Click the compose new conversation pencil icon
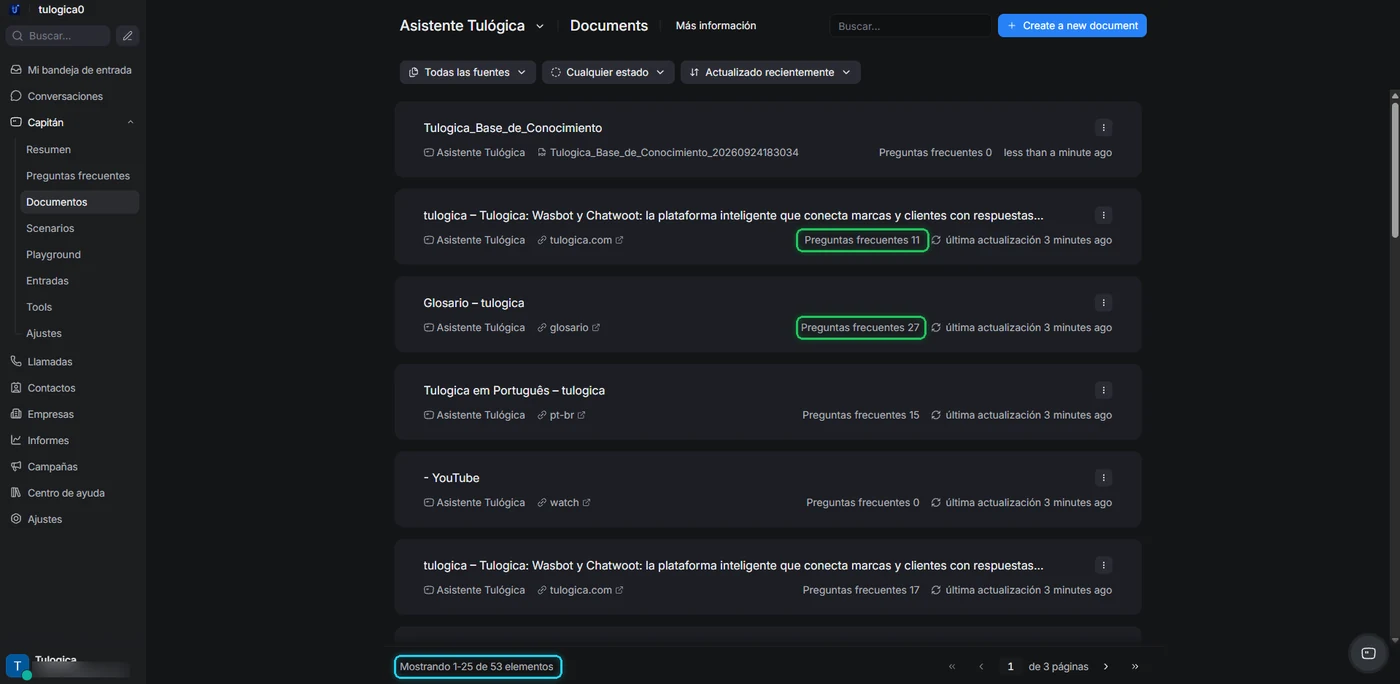 click(127, 36)
